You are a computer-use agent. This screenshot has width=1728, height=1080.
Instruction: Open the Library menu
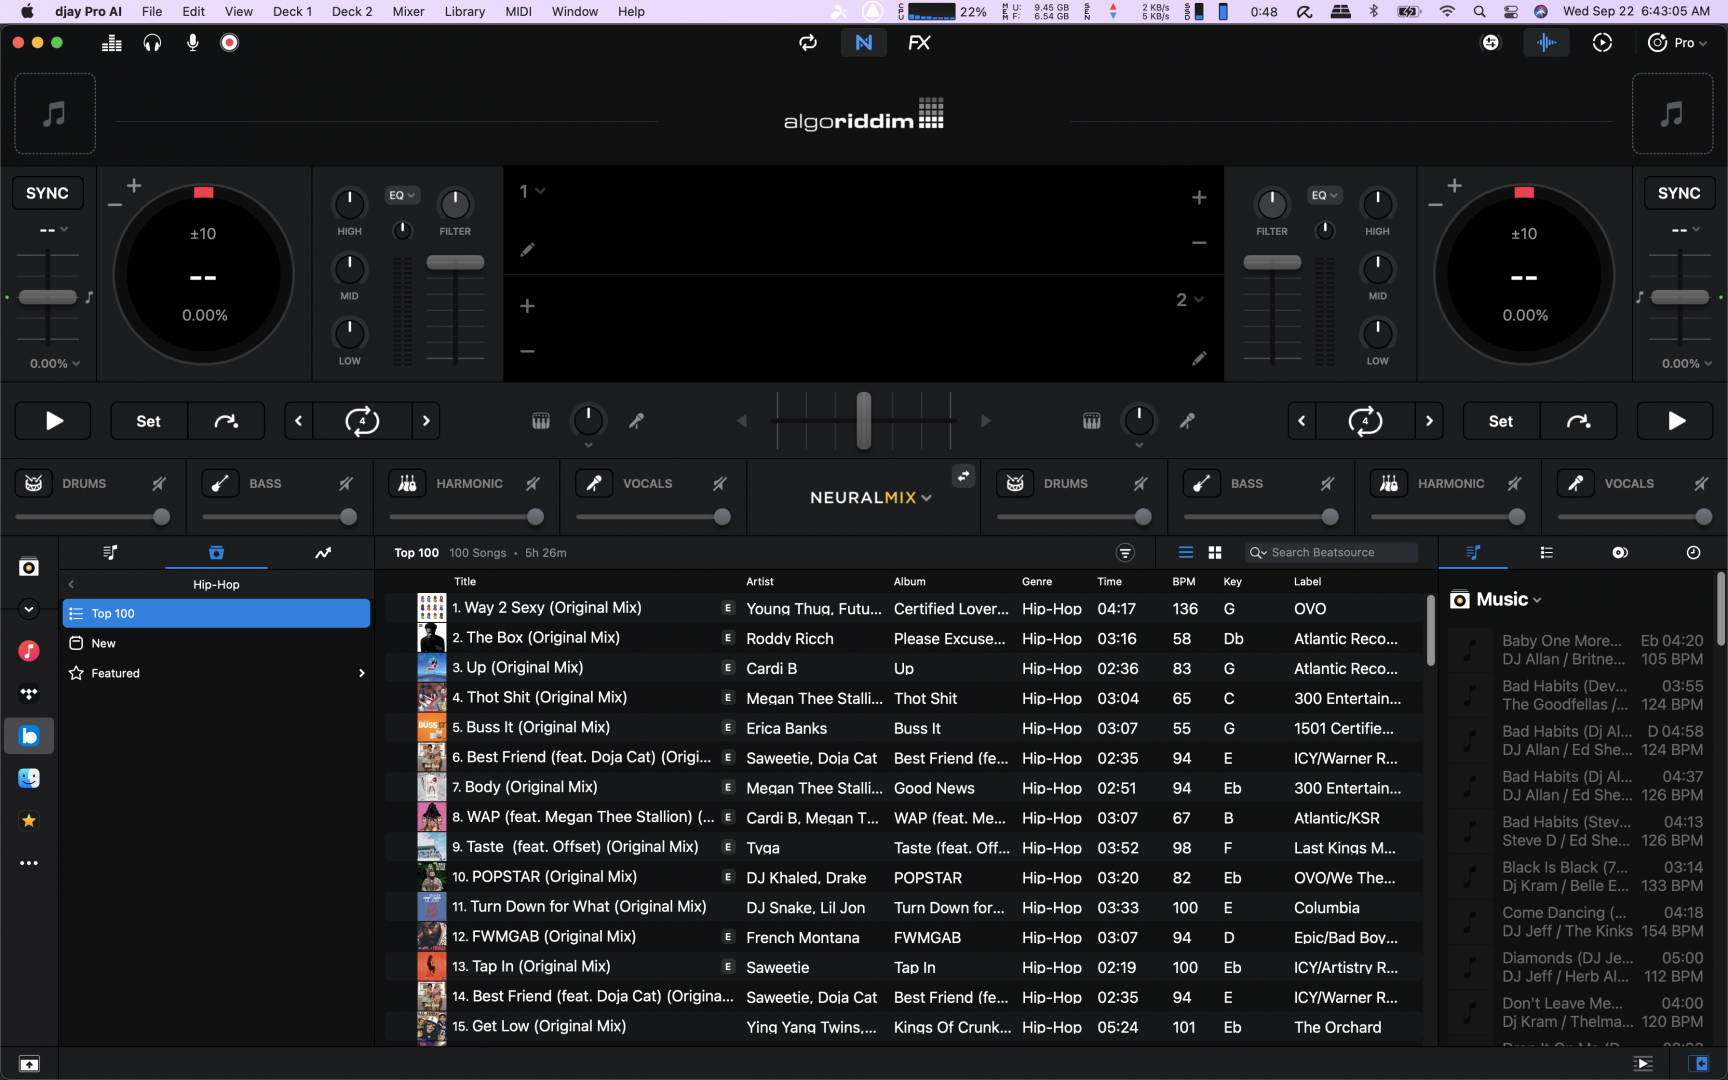click(x=464, y=11)
